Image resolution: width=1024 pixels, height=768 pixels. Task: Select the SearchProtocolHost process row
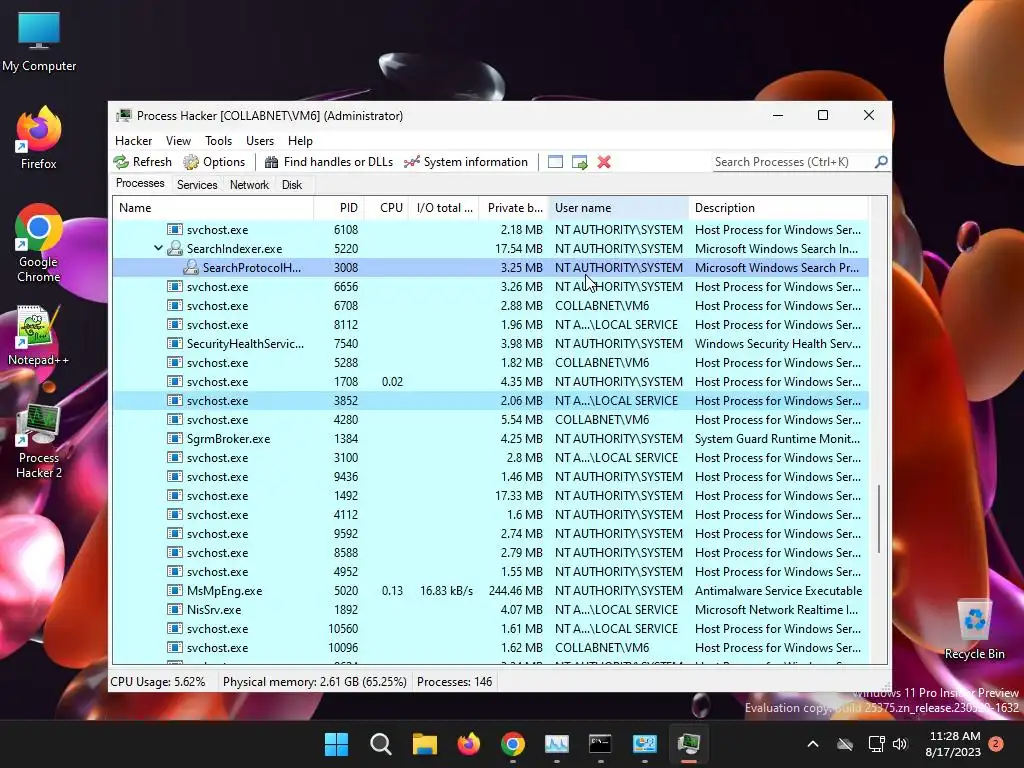pos(490,268)
